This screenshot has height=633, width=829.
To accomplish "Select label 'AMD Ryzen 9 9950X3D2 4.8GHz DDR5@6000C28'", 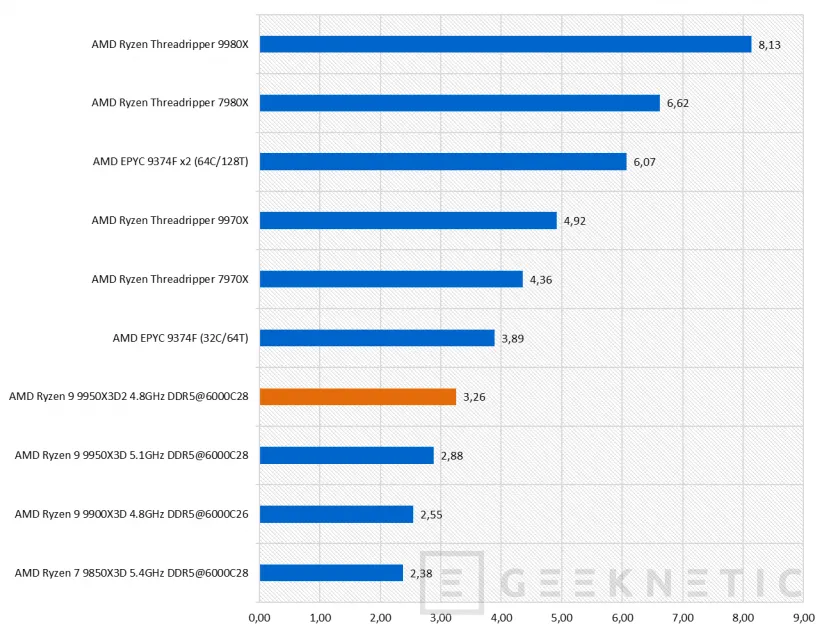I will (128, 396).
